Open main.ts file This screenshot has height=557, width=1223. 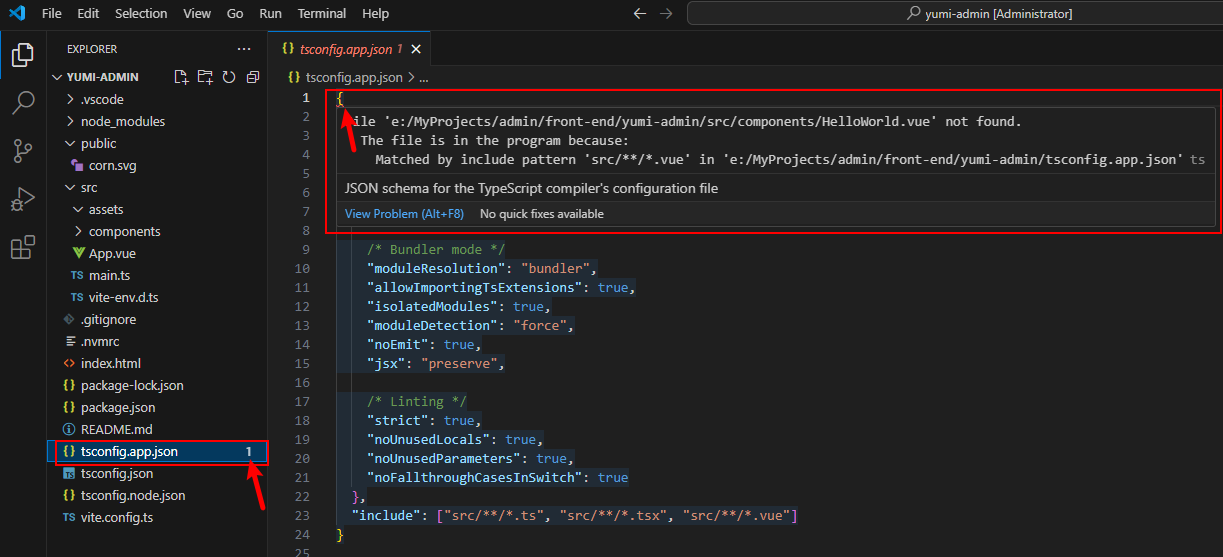pos(109,275)
